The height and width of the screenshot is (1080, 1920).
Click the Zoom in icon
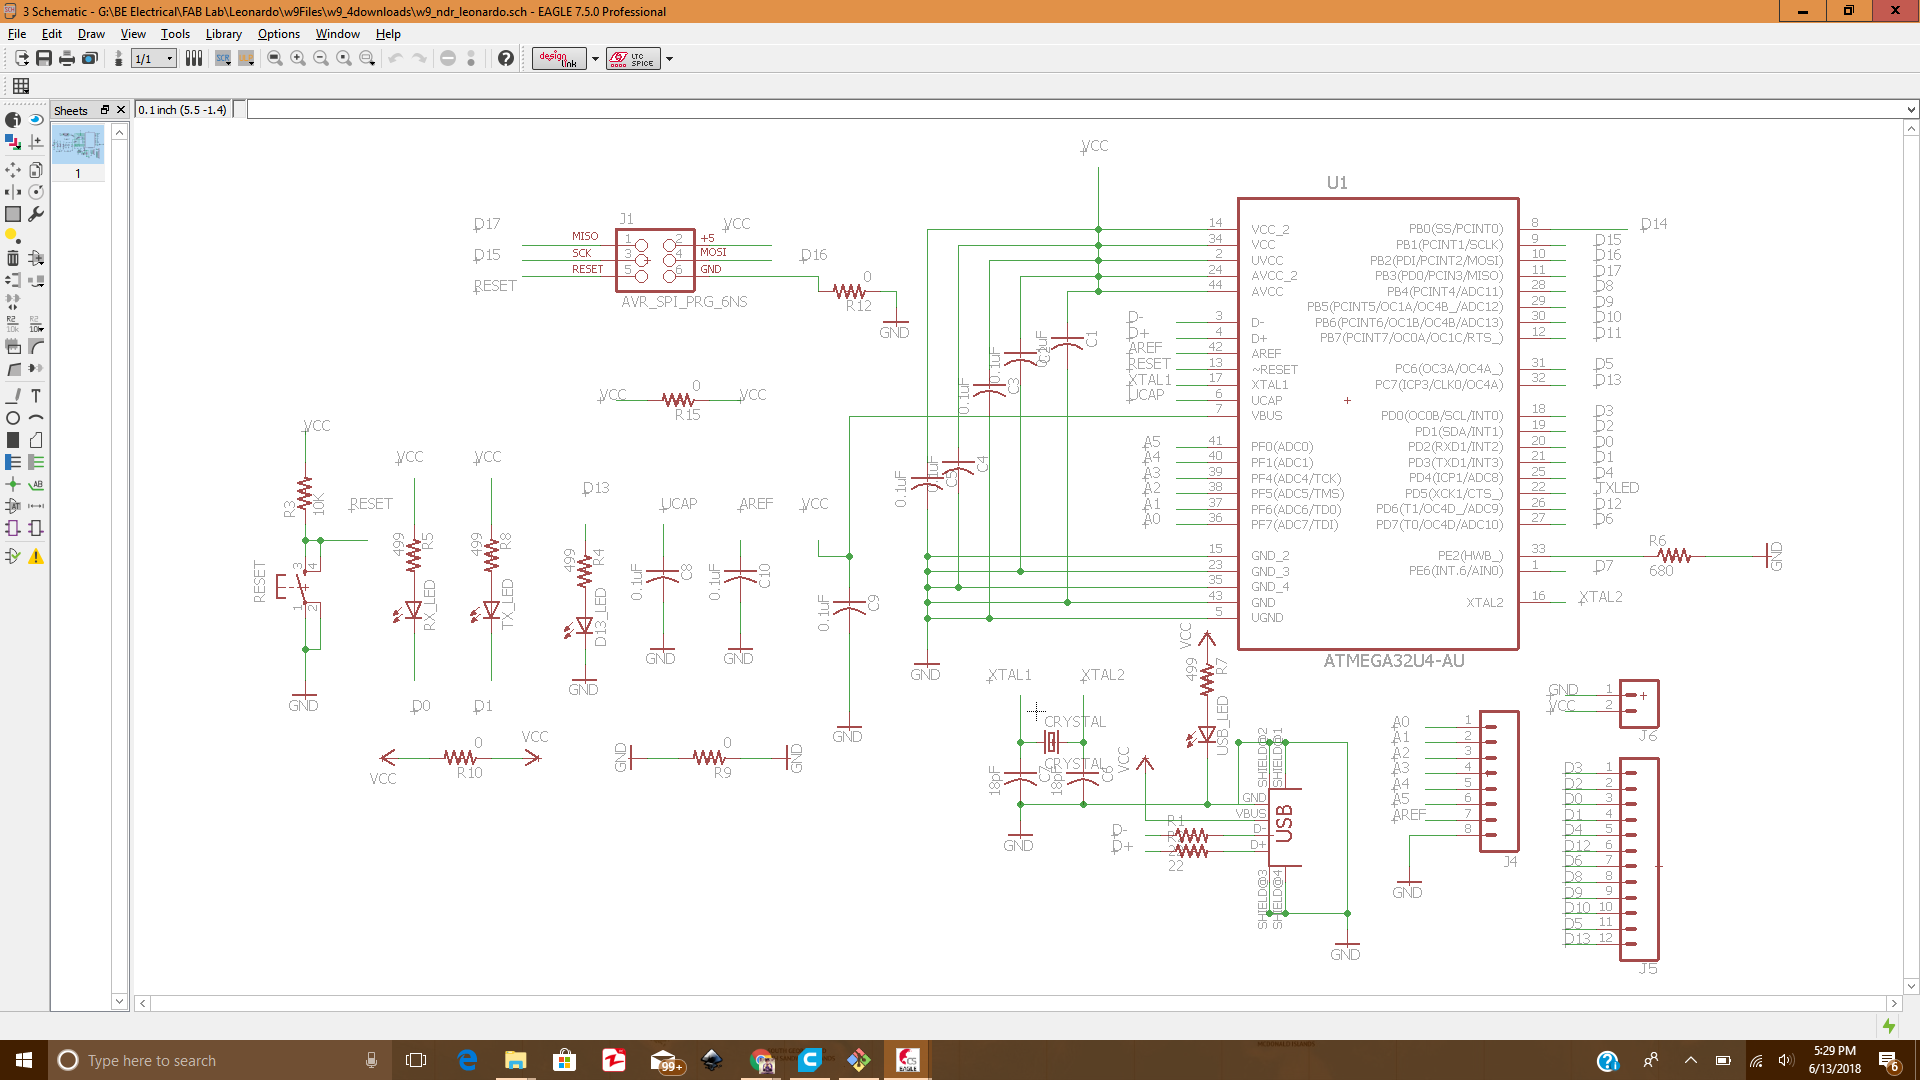tap(298, 59)
